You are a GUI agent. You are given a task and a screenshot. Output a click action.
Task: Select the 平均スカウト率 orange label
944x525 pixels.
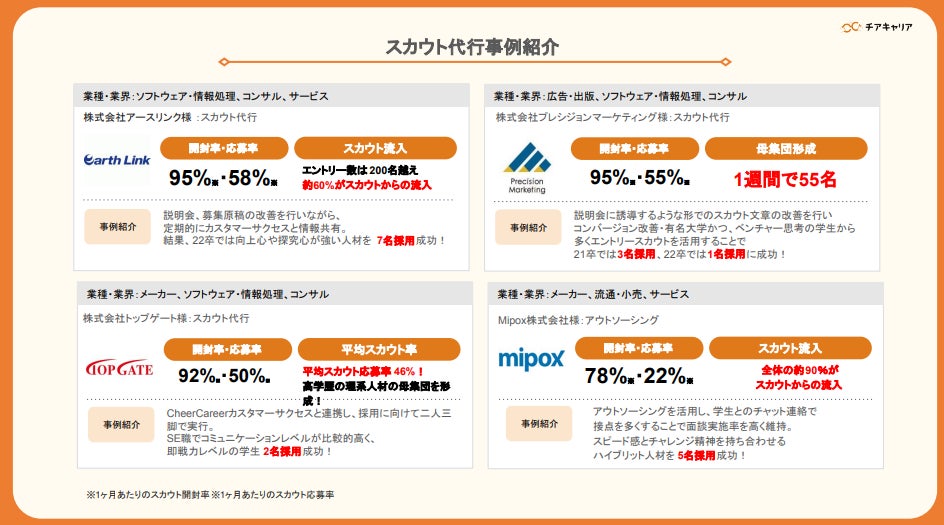[379, 349]
